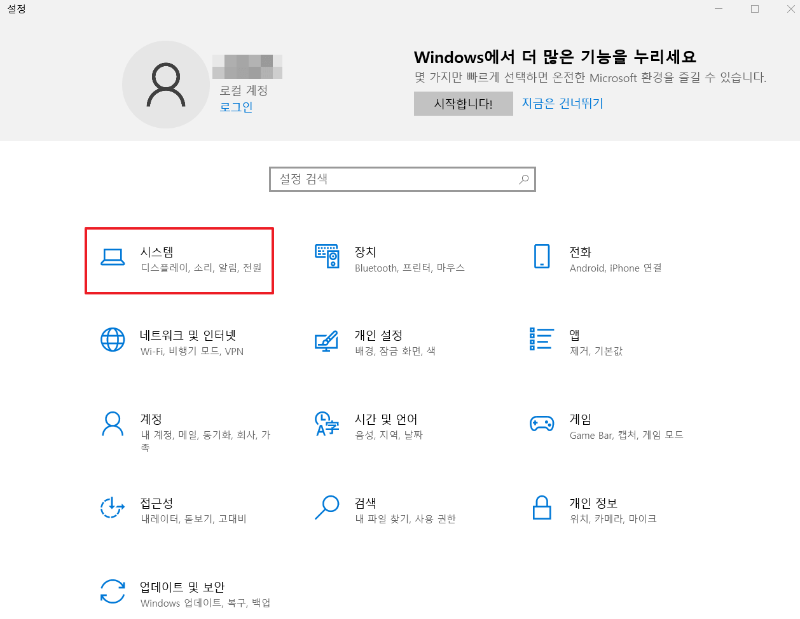Screen dimensions: 800x619
Task: Close the 설정 window
Action: click(790, 9)
